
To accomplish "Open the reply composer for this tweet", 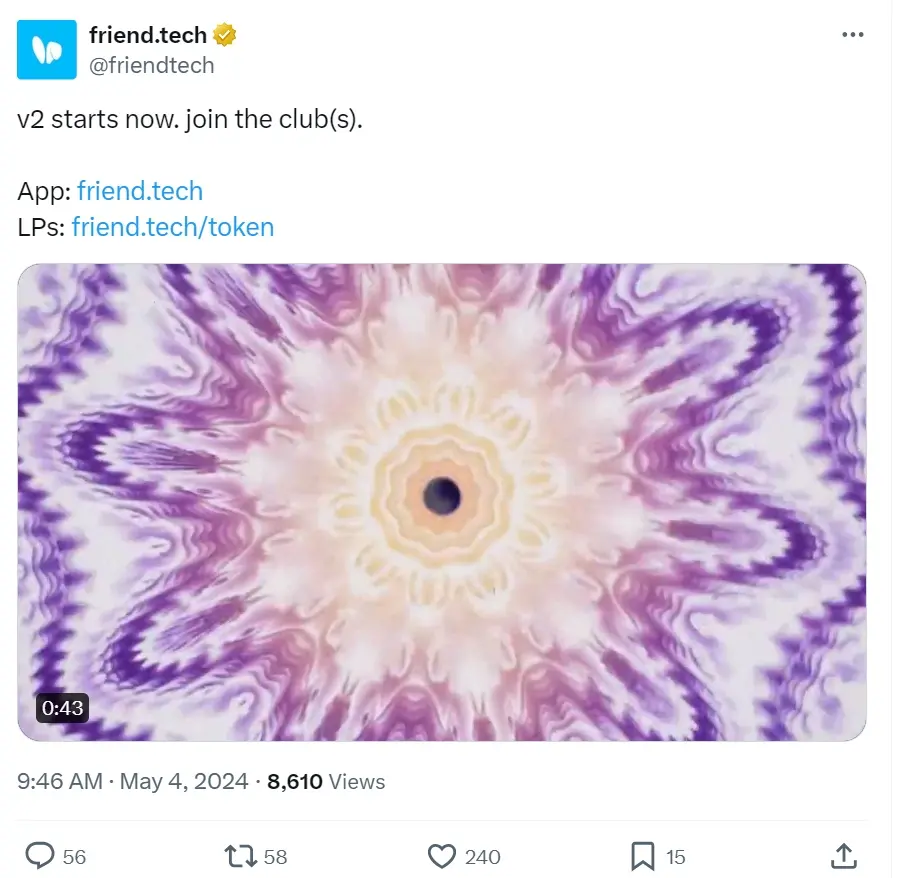I will [x=40, y=856].
